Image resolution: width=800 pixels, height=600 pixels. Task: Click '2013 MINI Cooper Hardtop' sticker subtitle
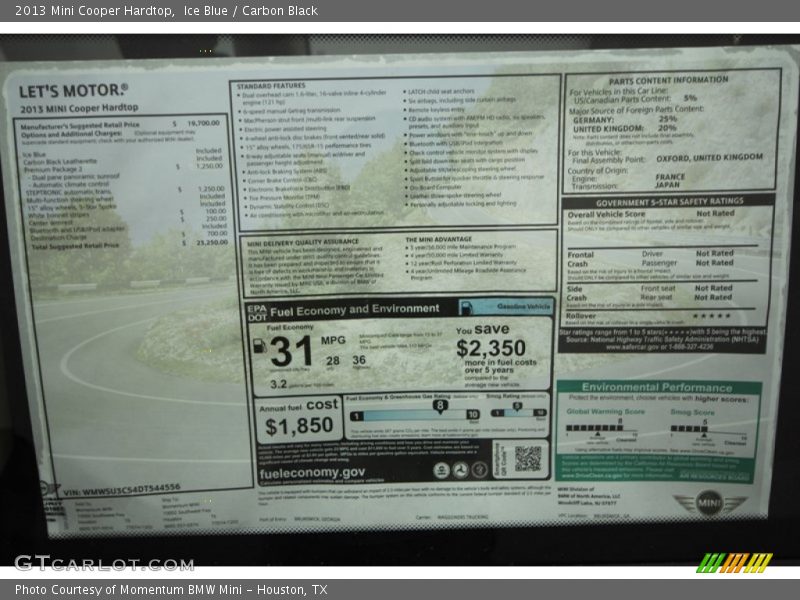click(79, 108)
